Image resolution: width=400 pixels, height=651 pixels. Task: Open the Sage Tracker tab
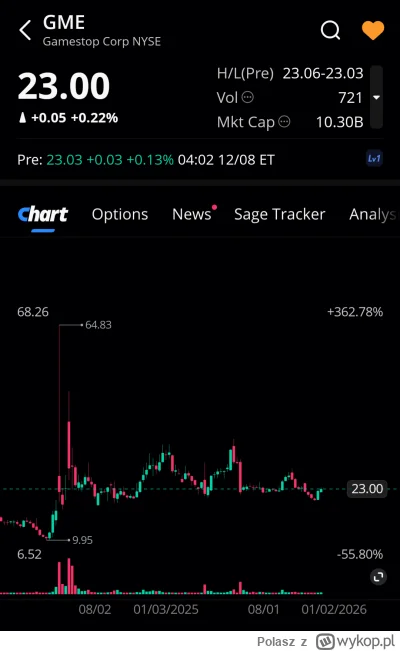click(x=279, y=214)
